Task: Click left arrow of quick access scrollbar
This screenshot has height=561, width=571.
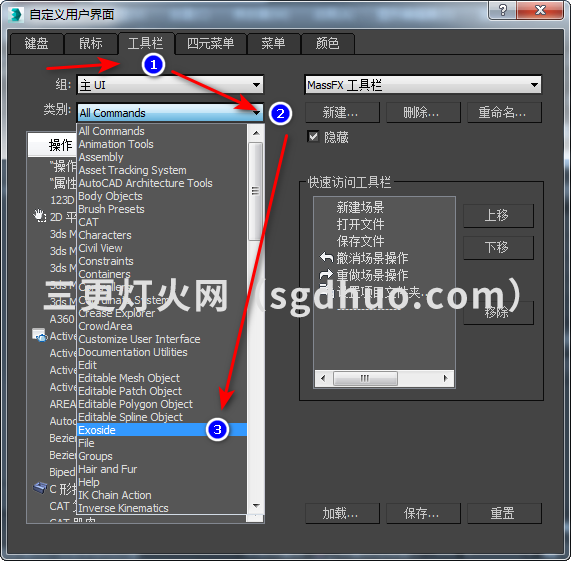Action: point(323,379)
